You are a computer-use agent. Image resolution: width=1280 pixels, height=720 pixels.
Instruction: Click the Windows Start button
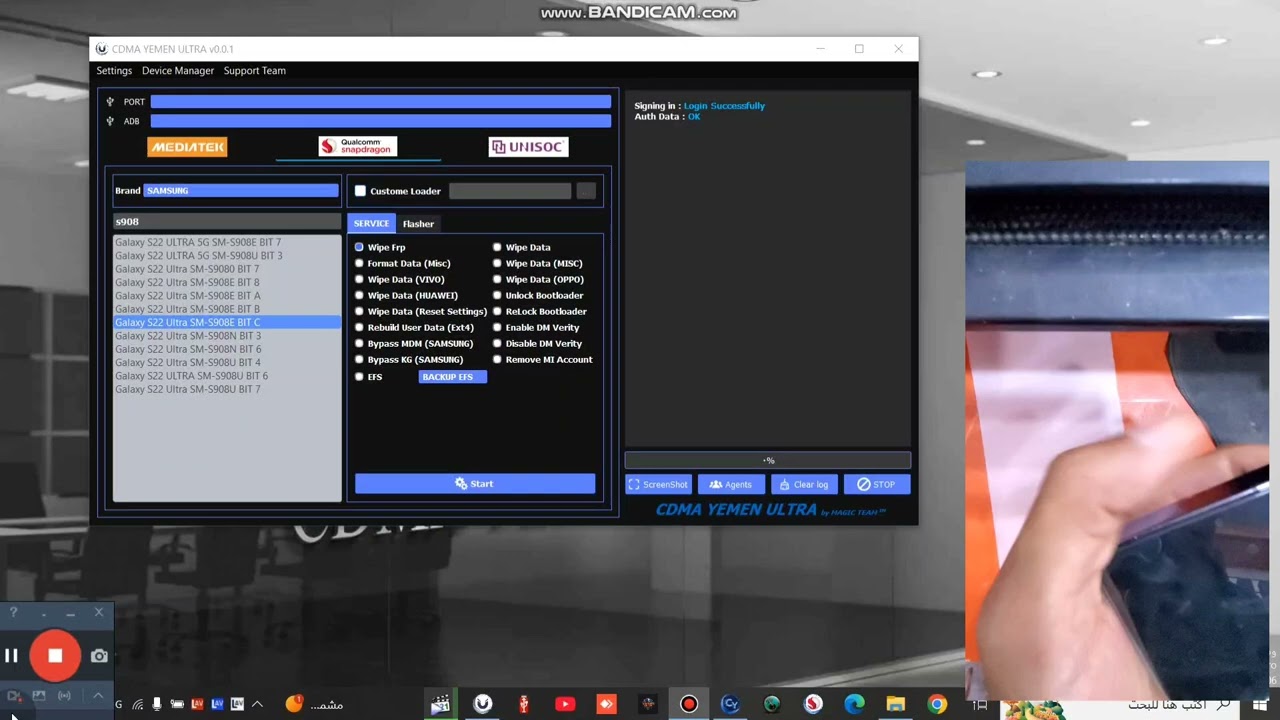coord(1259,704)
